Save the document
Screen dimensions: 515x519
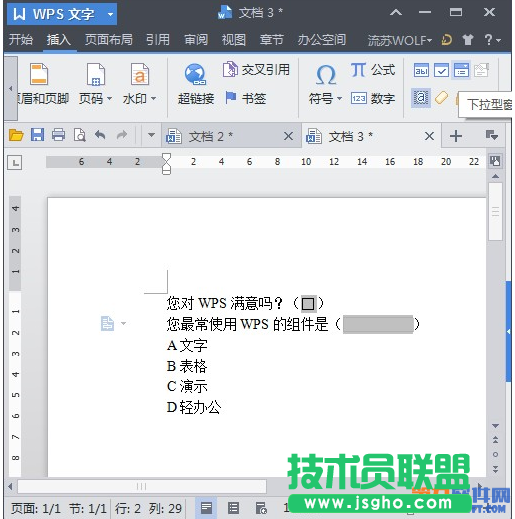[37, 135]
